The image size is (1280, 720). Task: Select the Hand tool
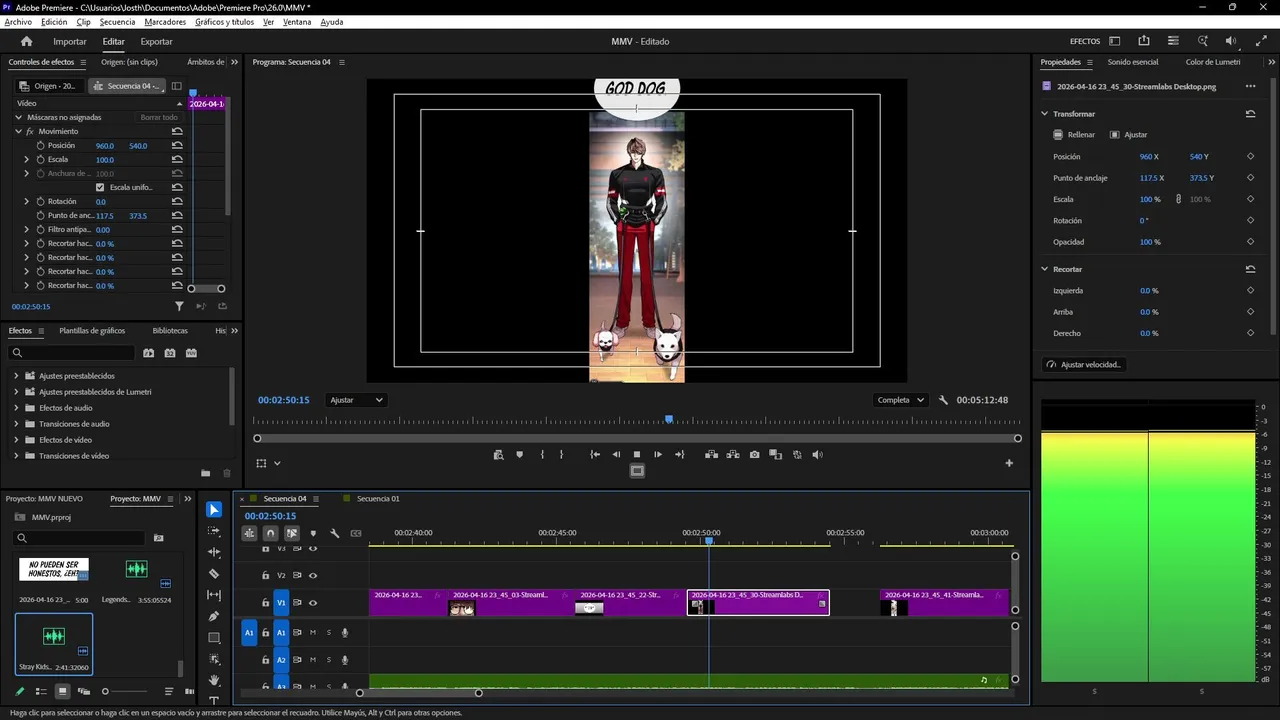point(214,680)
